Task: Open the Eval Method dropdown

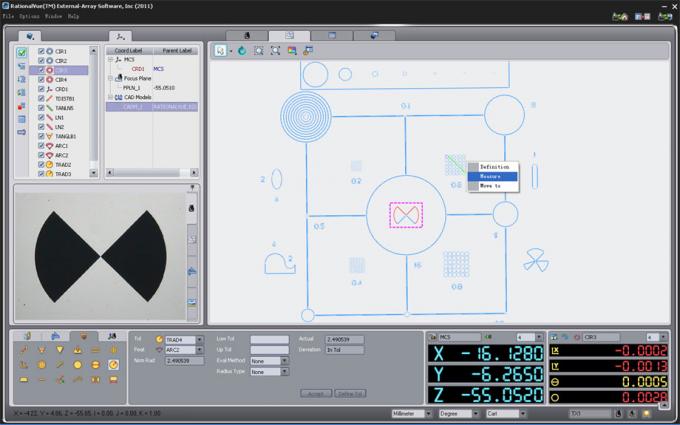Action: click(269, 361)
